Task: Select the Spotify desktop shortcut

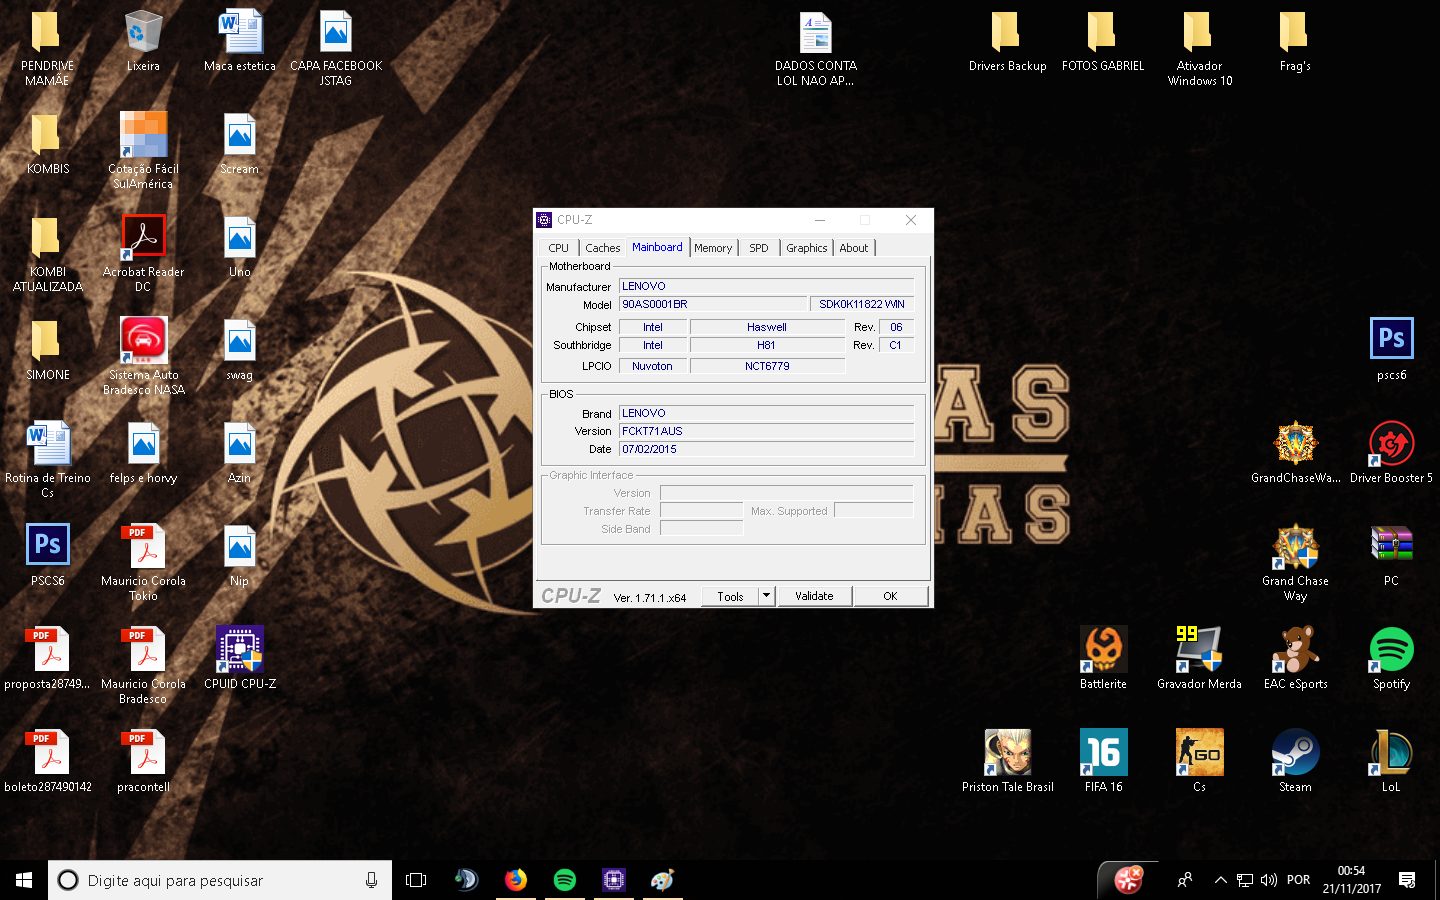Action: (1391, 659)
